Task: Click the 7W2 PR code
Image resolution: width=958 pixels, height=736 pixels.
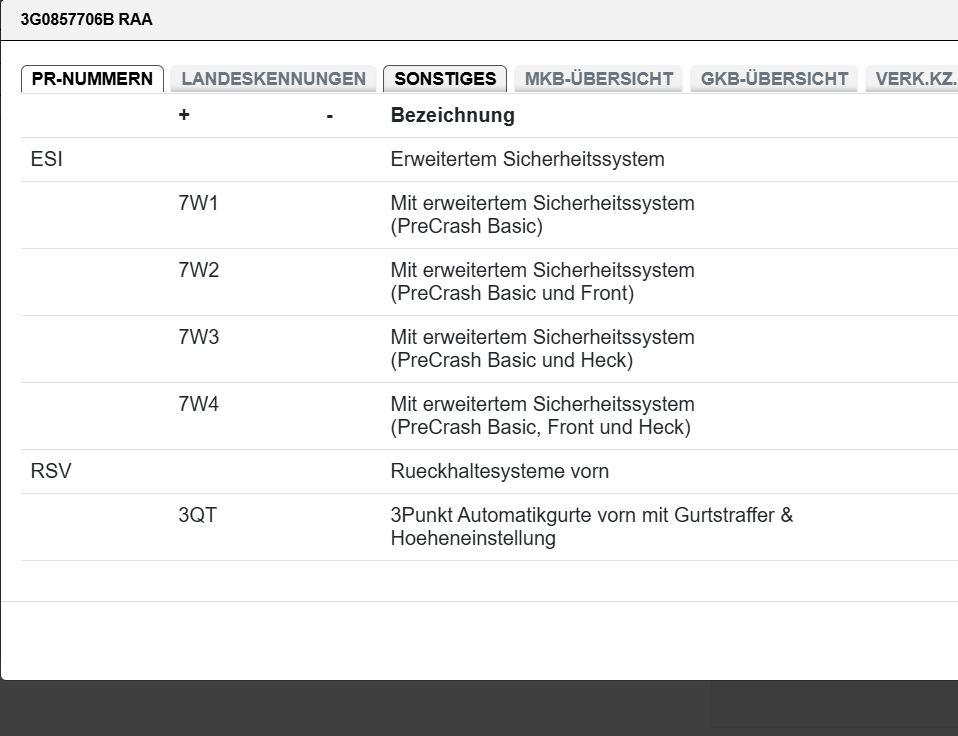Action: pos(198,271)
